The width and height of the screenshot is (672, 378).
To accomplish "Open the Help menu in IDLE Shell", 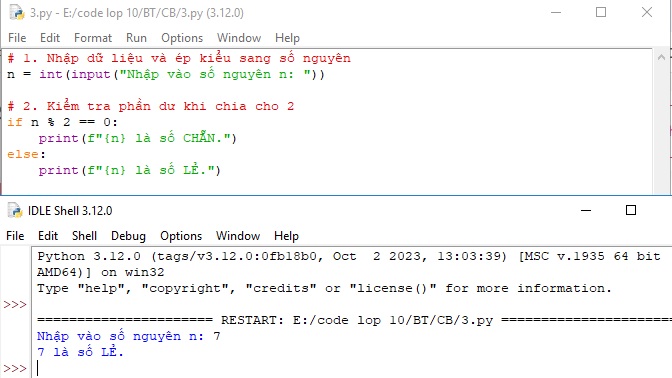I will tap(286, 236).
